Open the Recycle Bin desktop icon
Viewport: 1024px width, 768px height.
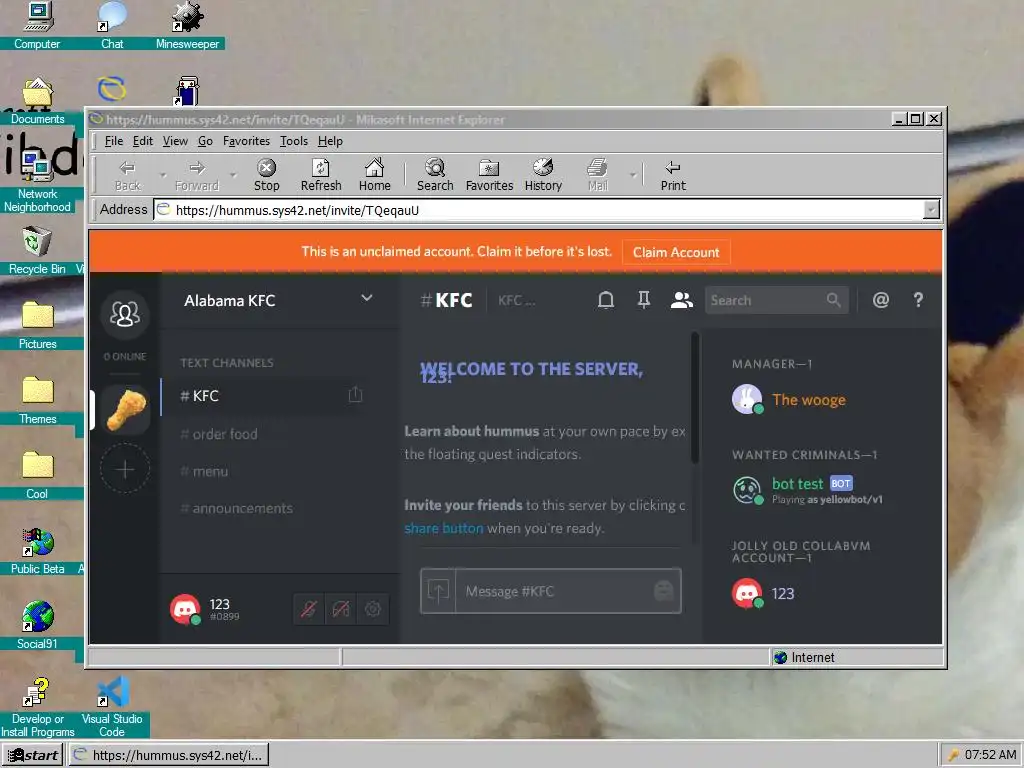point(37,250)
